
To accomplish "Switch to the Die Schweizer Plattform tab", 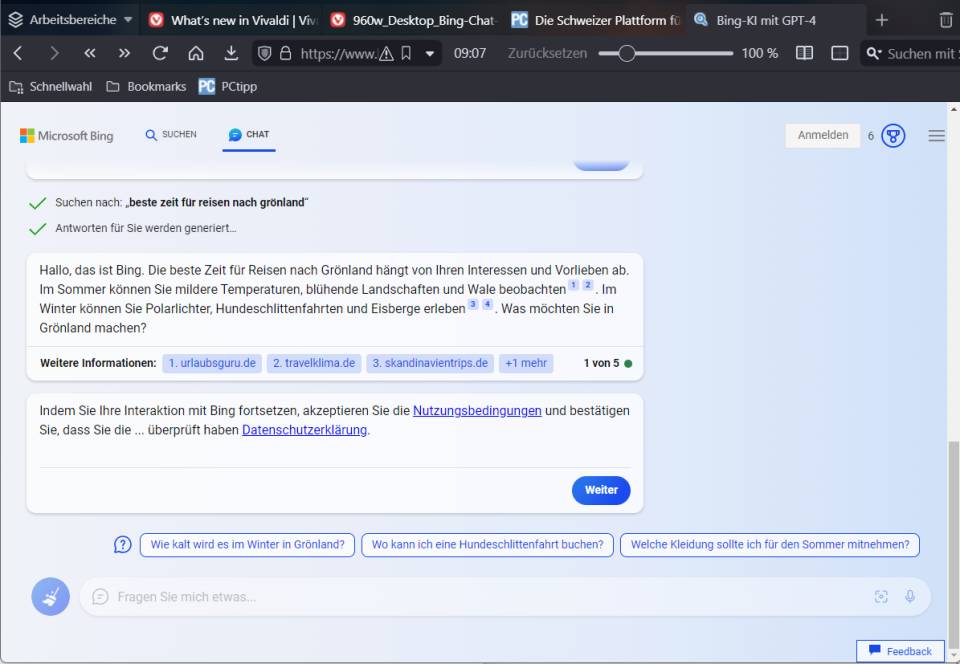I will point(596,20).
